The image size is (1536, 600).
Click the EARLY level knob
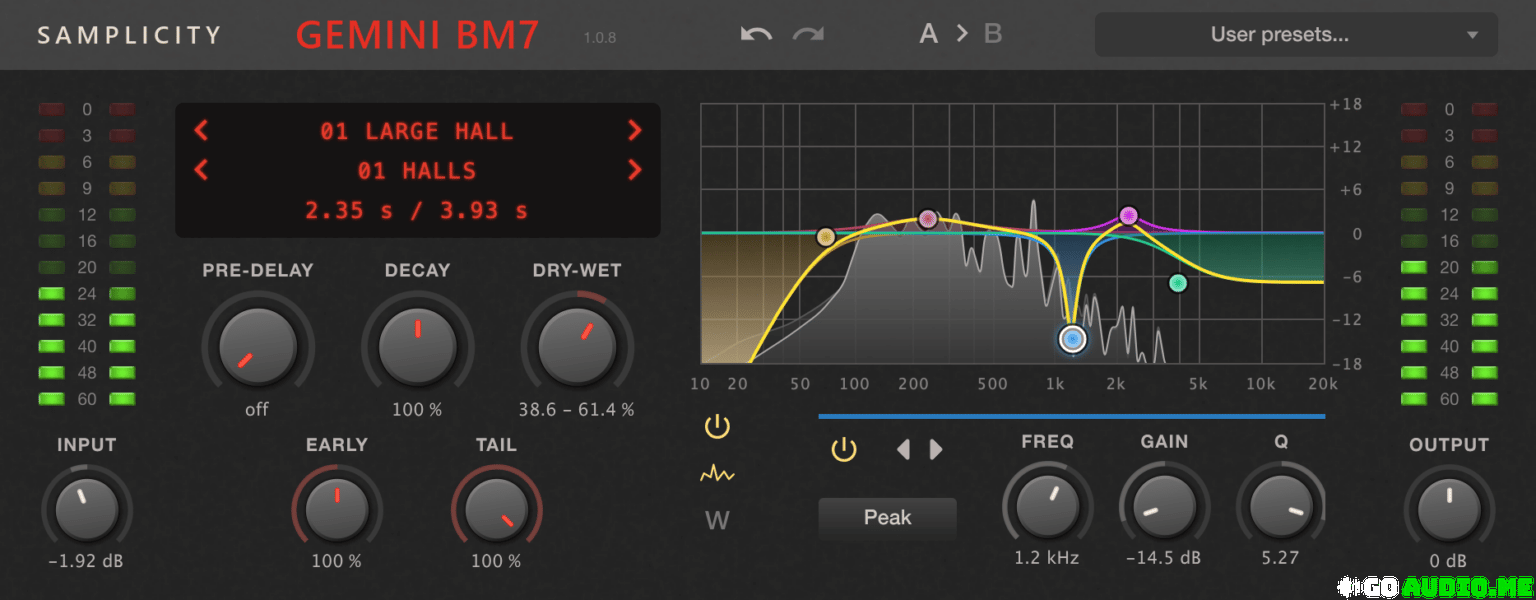click(337, 508)
